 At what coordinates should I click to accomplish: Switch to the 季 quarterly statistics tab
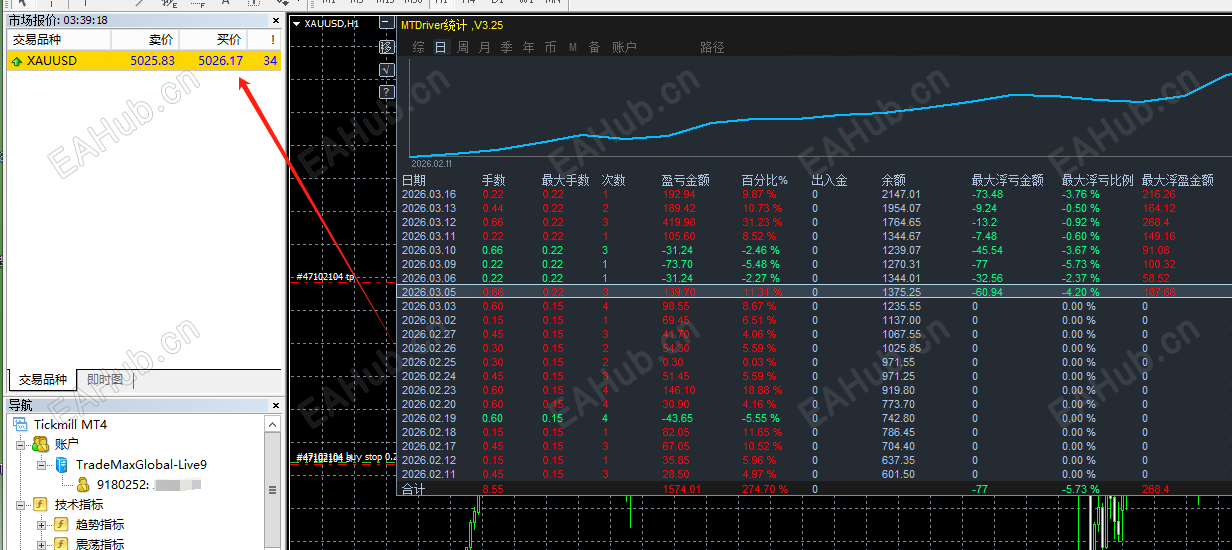click(x=507, y=47)
